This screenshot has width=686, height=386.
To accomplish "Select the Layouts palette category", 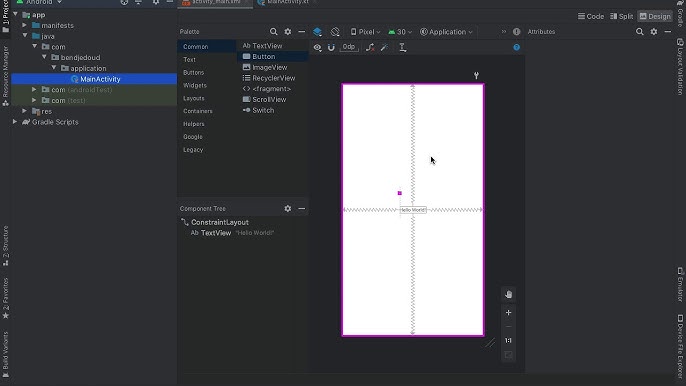I will pyautogui.click(x=194, y=98).
